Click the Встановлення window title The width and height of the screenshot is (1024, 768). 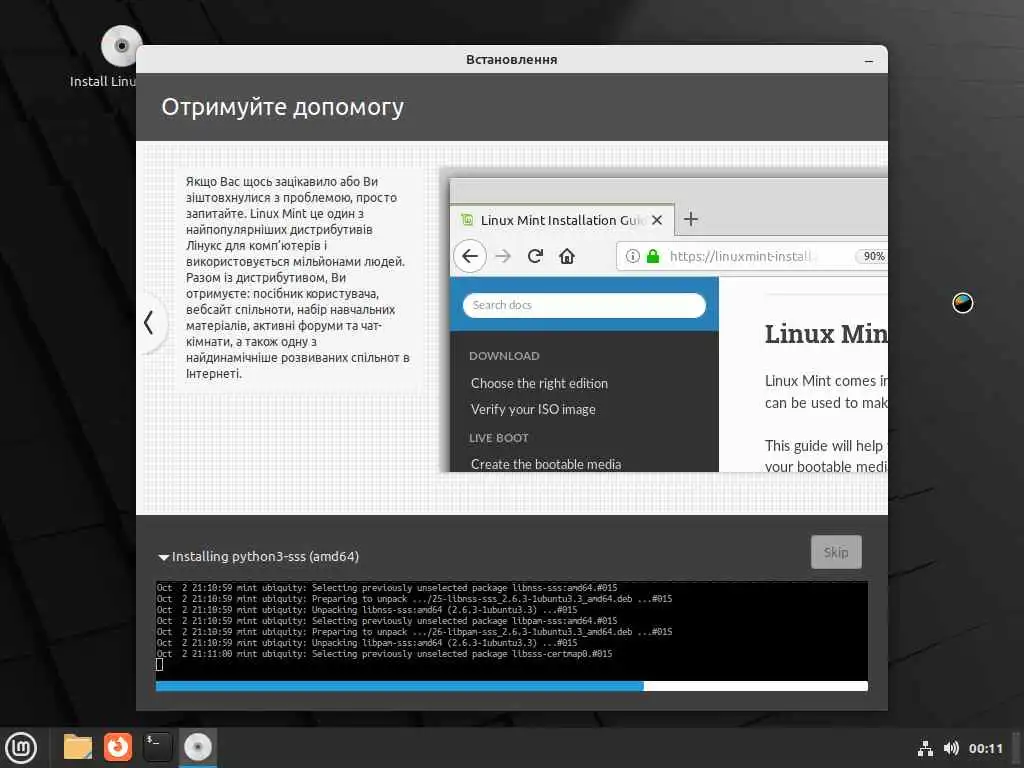[x=511, y=59]
